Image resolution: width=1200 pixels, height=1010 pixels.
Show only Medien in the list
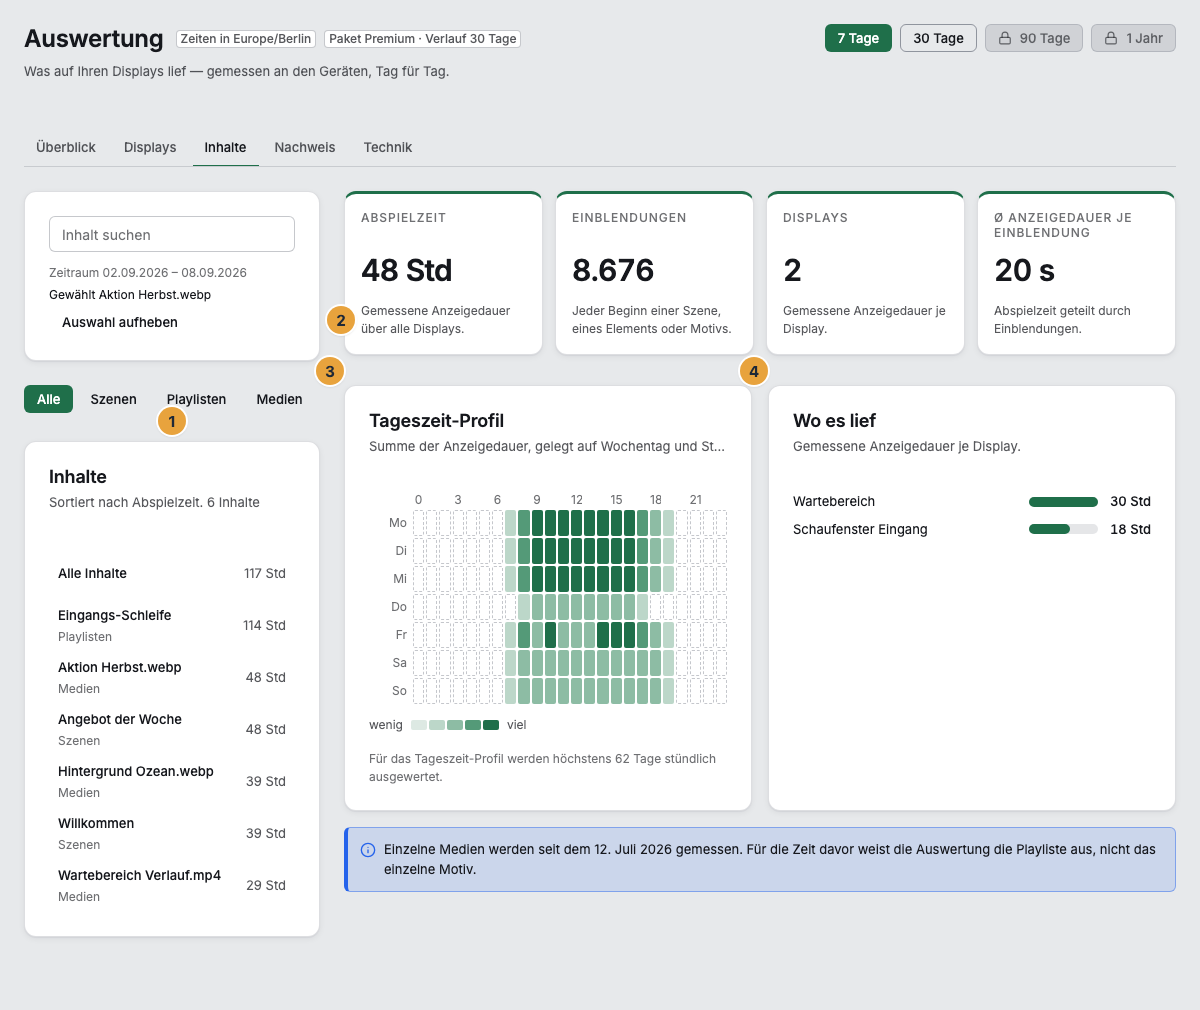pyautogui.click(x=279, y=399)
